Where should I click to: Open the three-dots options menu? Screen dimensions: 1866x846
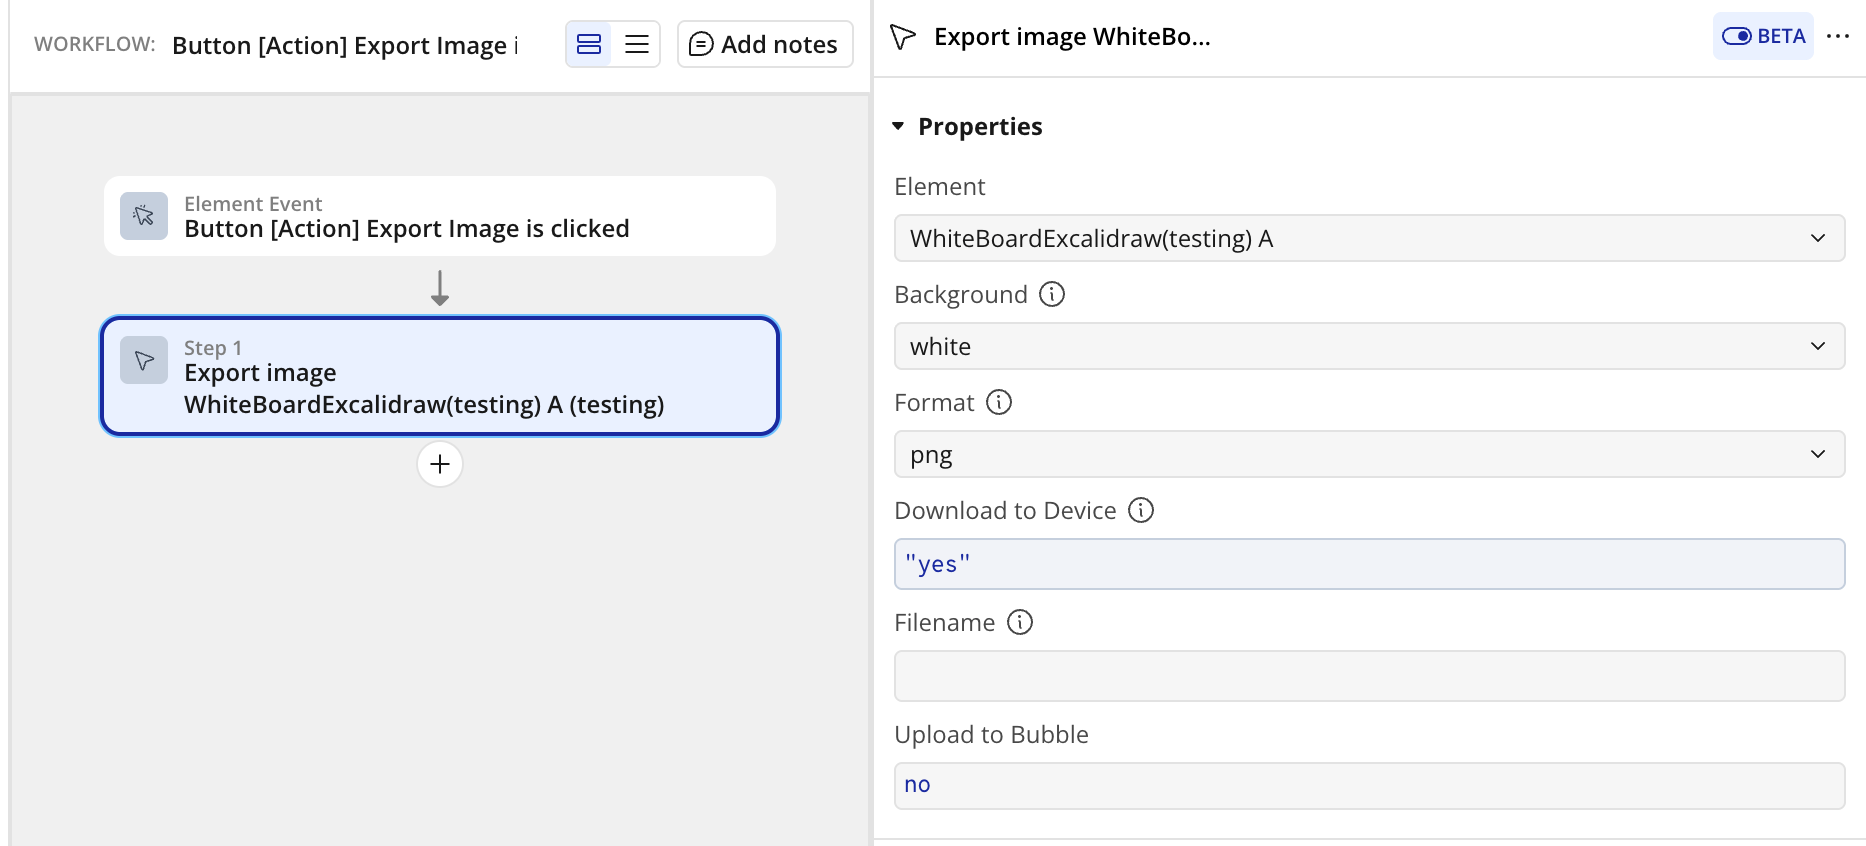click(1838, 36)
